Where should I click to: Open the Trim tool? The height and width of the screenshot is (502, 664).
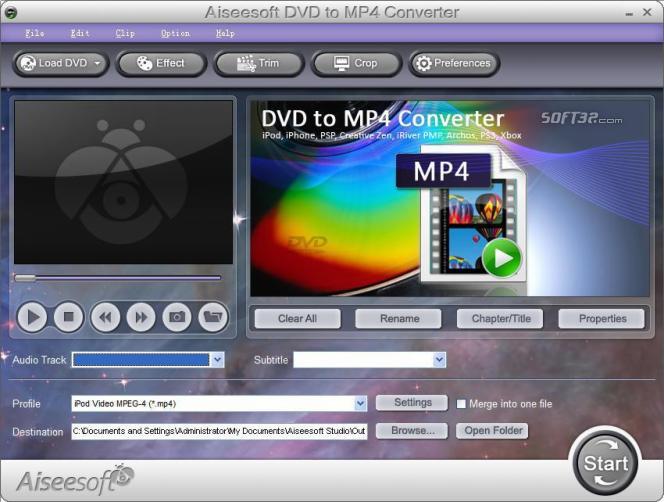point(259,64)
